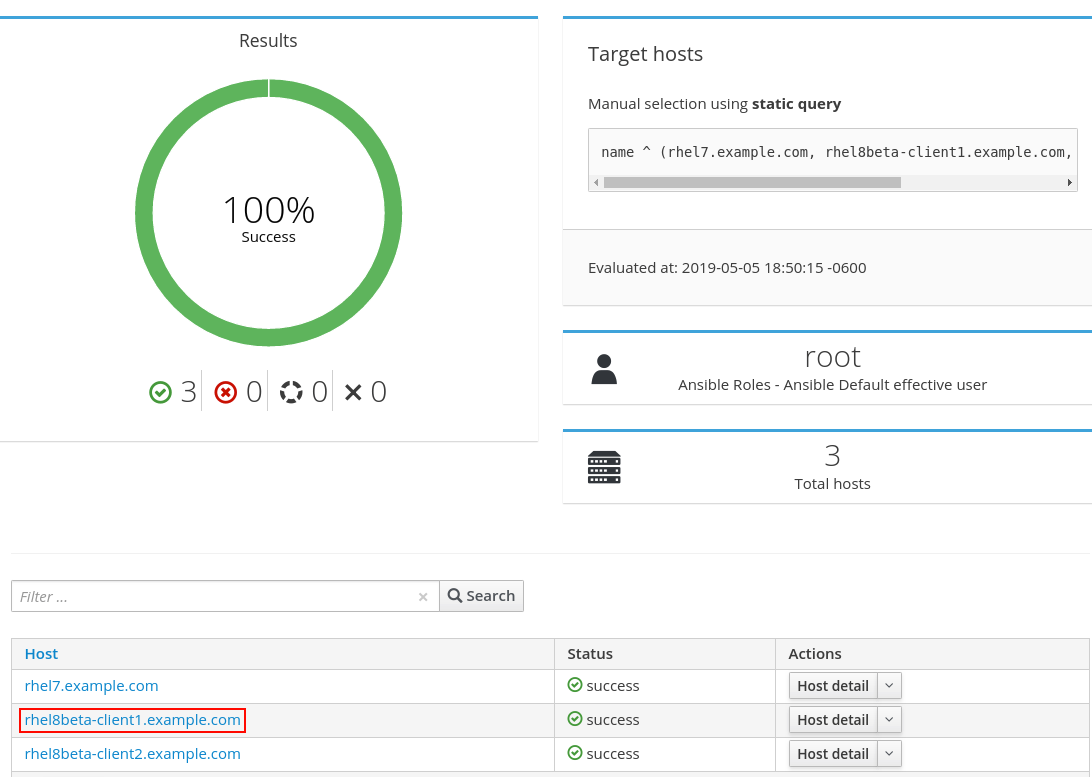1092x777 pixels.
Task: Click the black cancelled X icon
Action: pyautogui.click(x=353, y=392)
